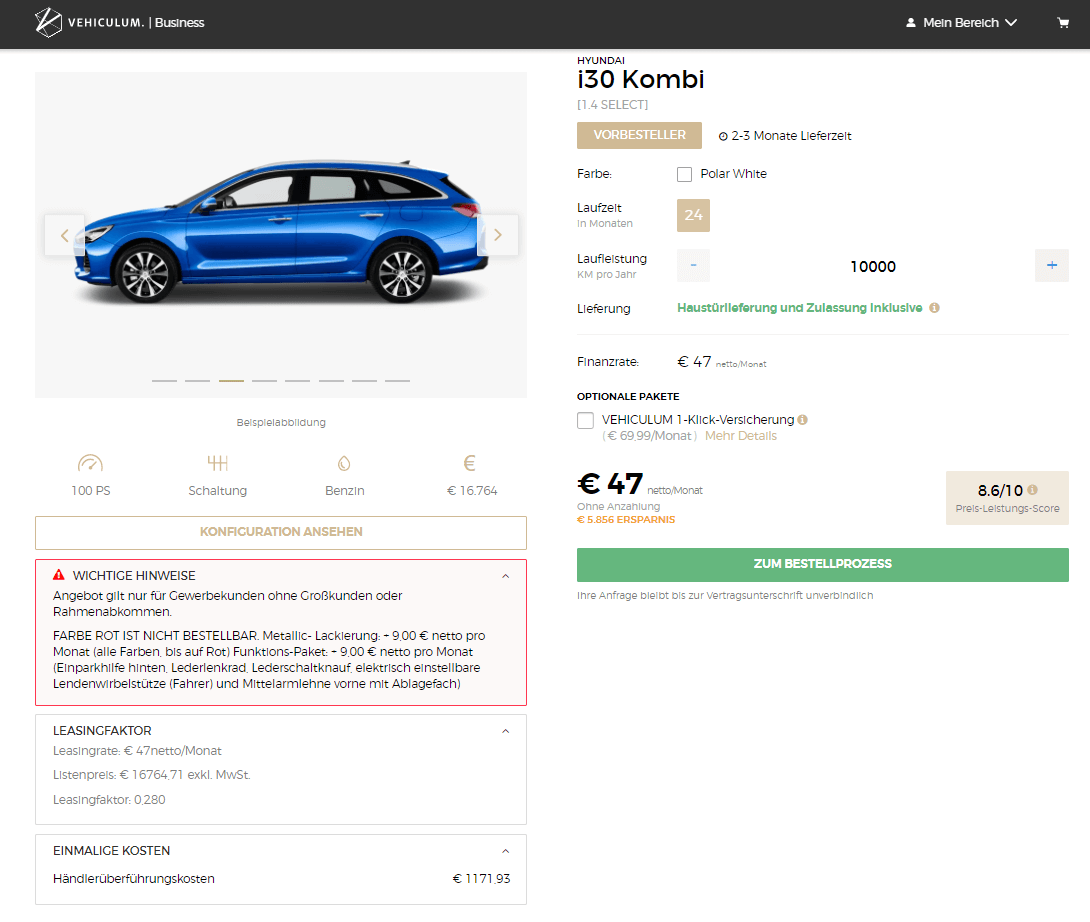Click the blue Hyundai i30 car image
Screen dimensions: 1090x922
282,232
